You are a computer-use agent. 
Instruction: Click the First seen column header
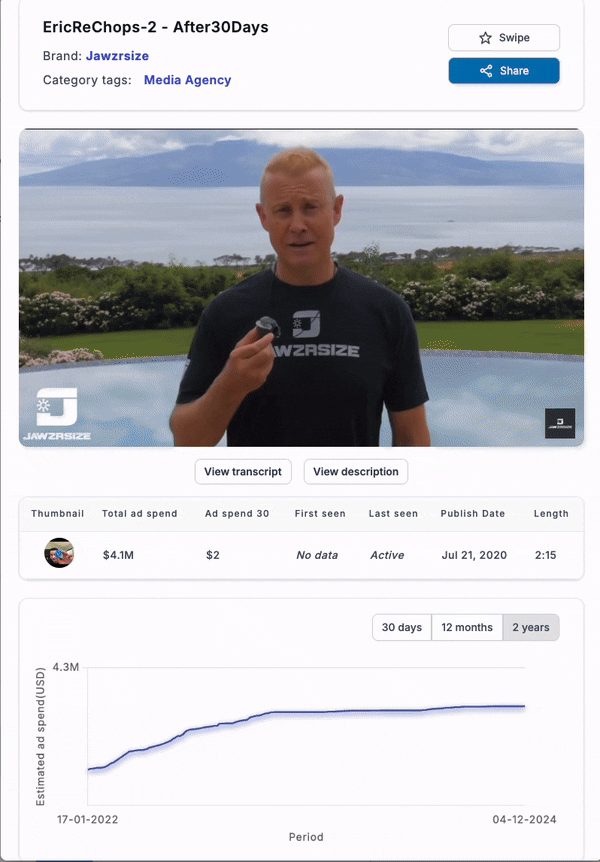tap(320, 513)
